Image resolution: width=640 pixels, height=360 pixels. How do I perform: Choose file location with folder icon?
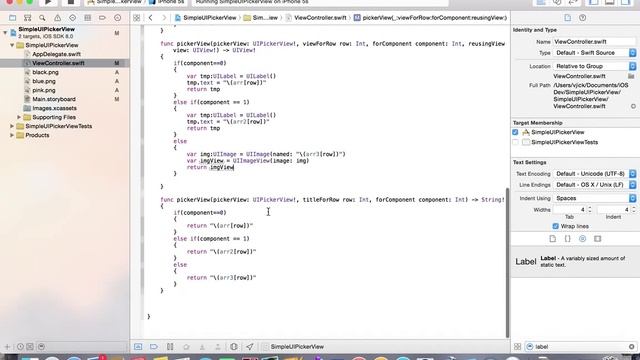pyautogui.click(x=631, y=76)
